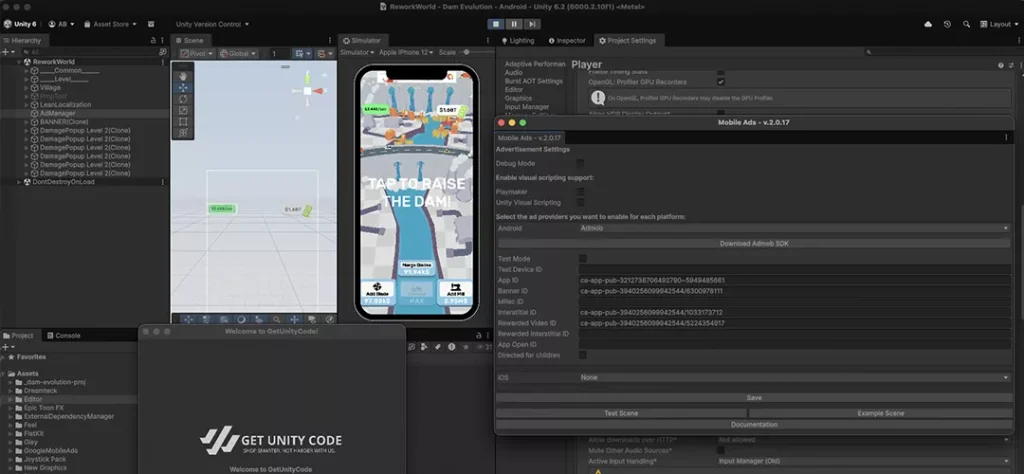Pause the running game
Screen dimensions: 1024x474
514,24
